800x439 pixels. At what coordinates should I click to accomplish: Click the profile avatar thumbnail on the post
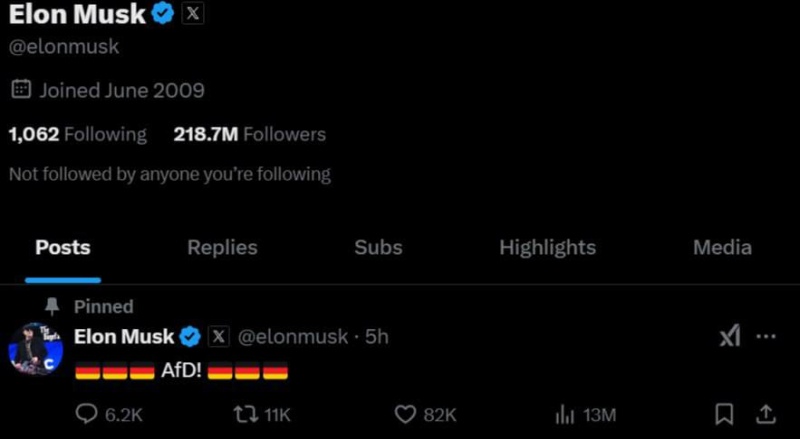point(35,352)
